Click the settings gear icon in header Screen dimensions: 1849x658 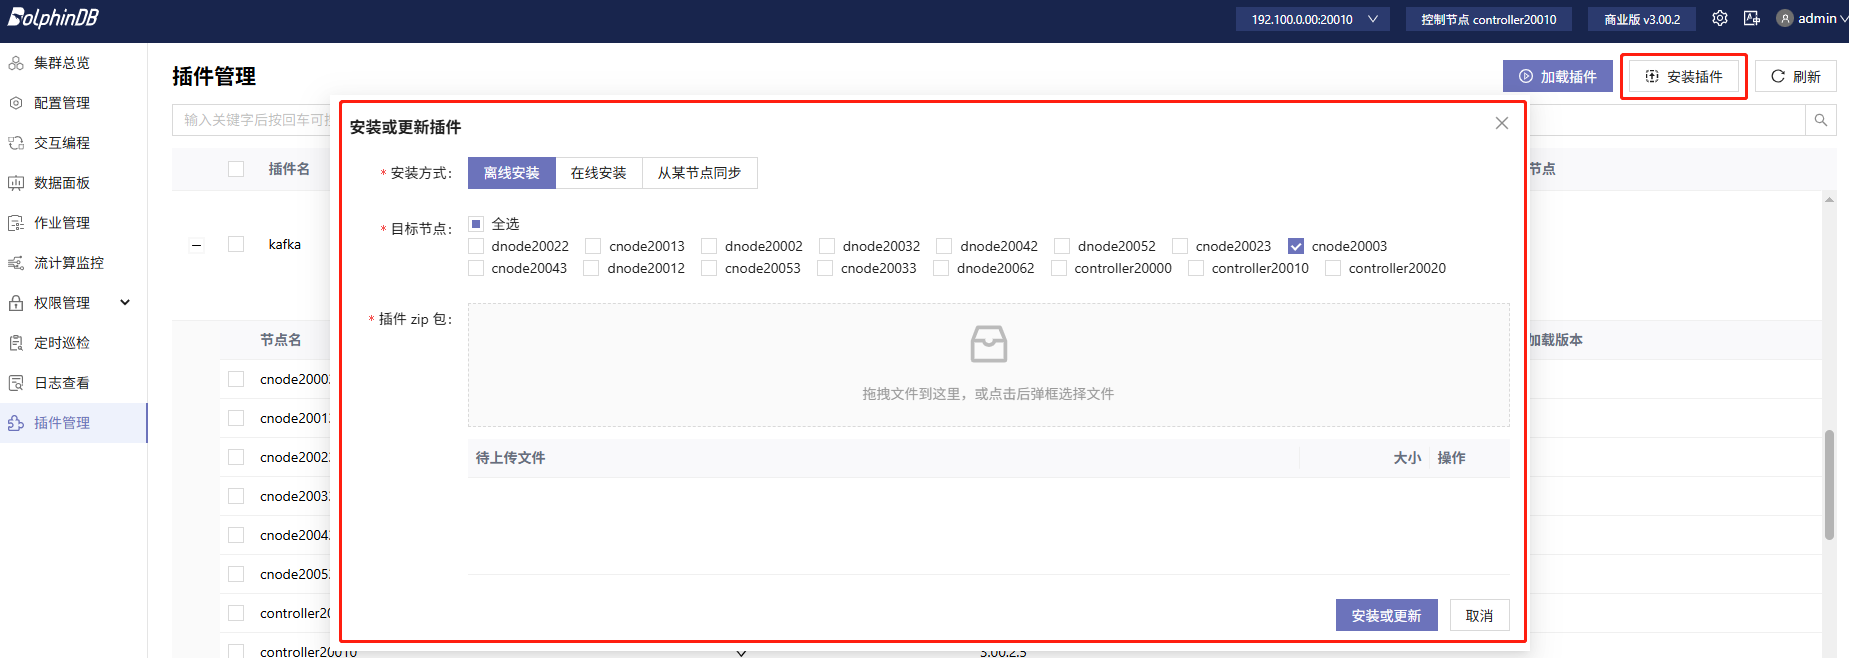tap(1719, 18)
